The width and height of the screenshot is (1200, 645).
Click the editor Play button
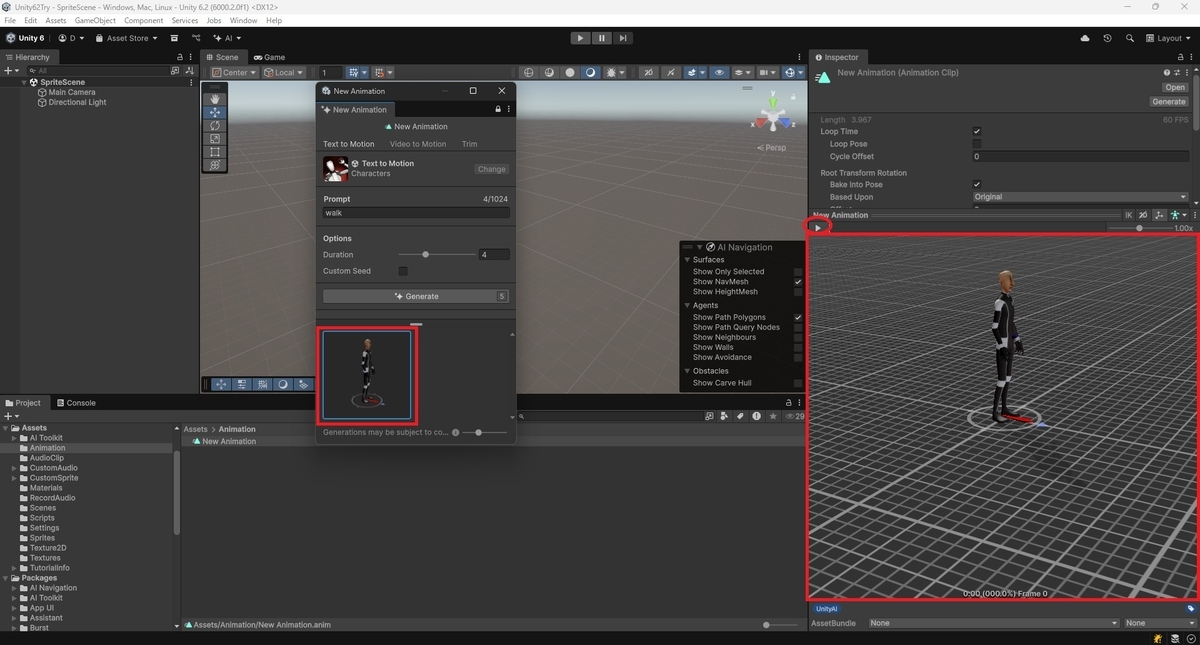580,38
